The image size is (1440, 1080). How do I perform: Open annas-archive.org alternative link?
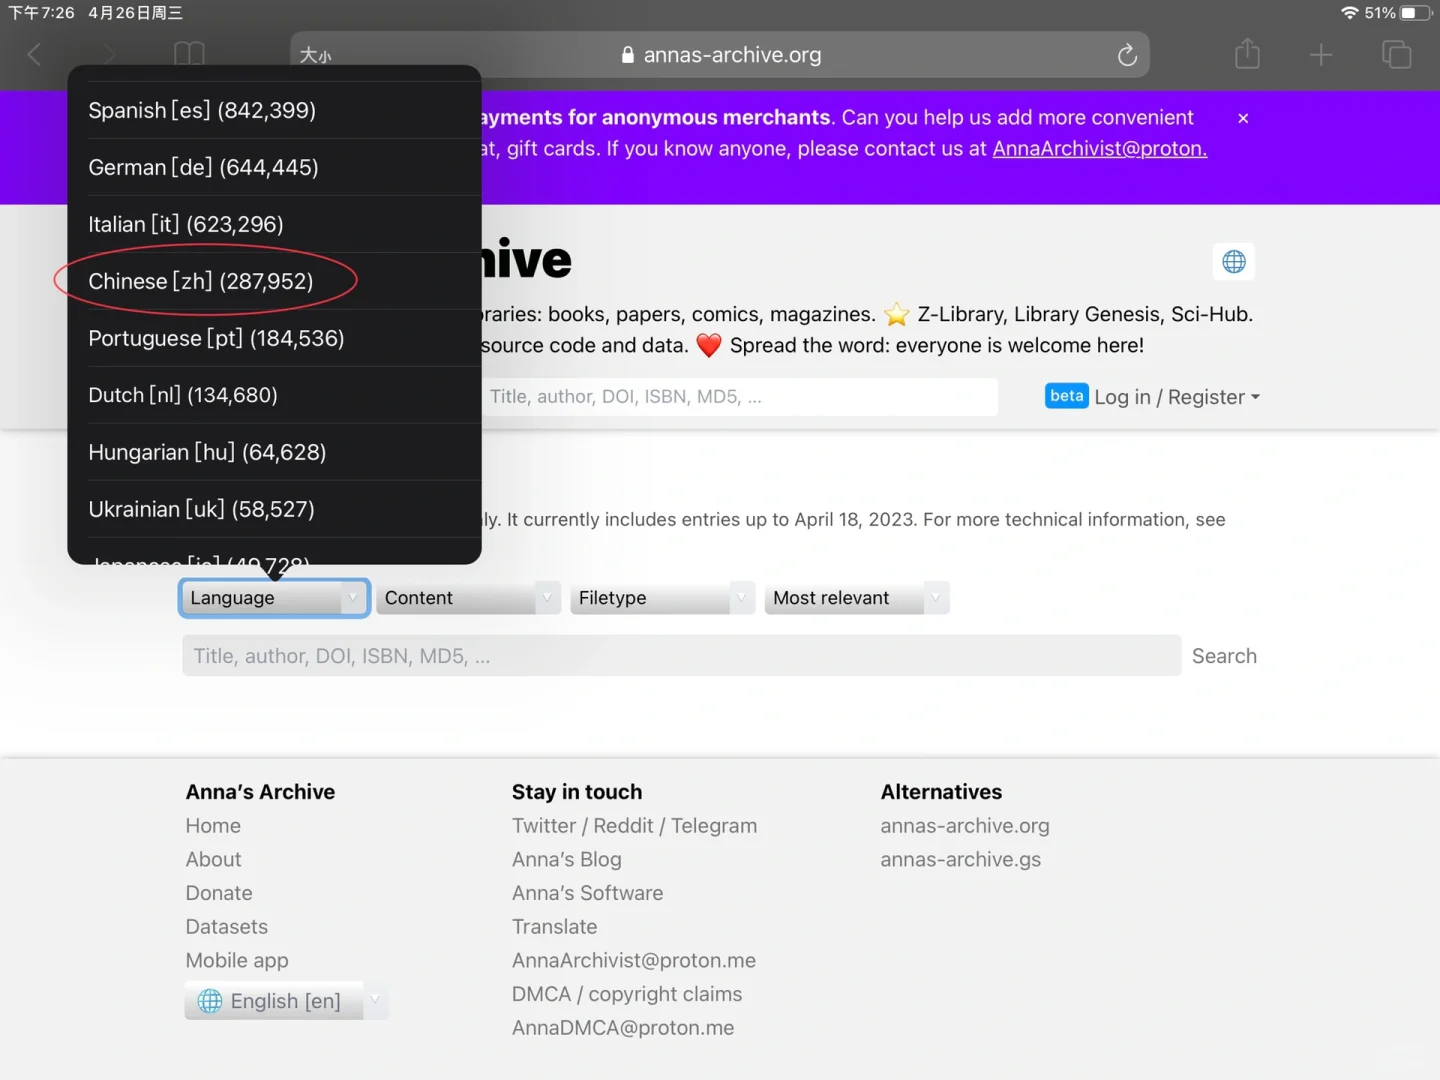pyautogui.click(x=965, y=826)
